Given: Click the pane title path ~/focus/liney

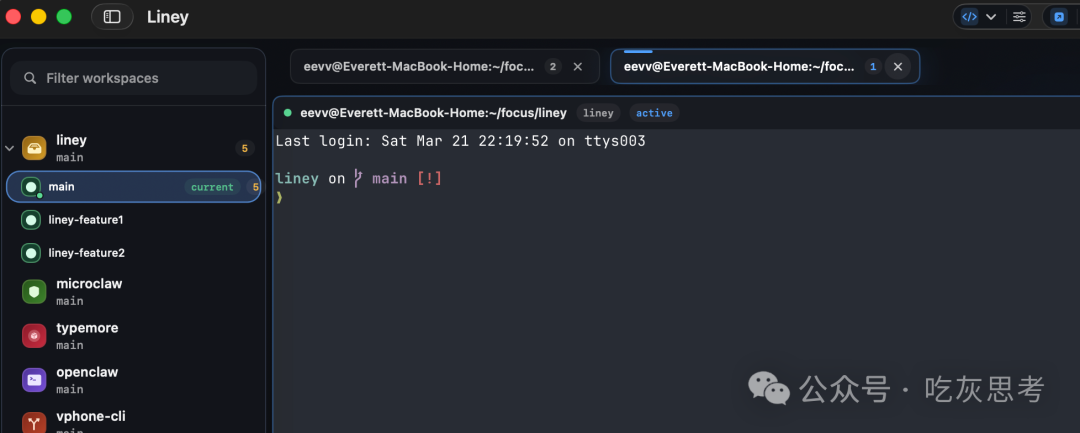Looking at the screenshot, I should coord(433,113).
